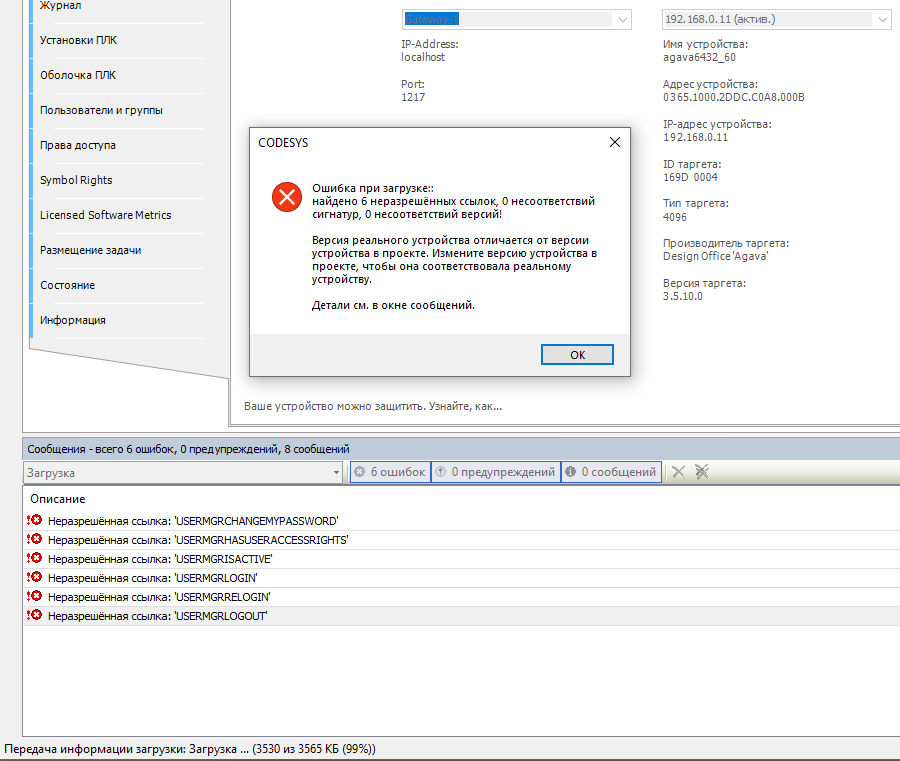900x761 pixels.
Task: Click the Описание column header
Action: click(58, 499)
